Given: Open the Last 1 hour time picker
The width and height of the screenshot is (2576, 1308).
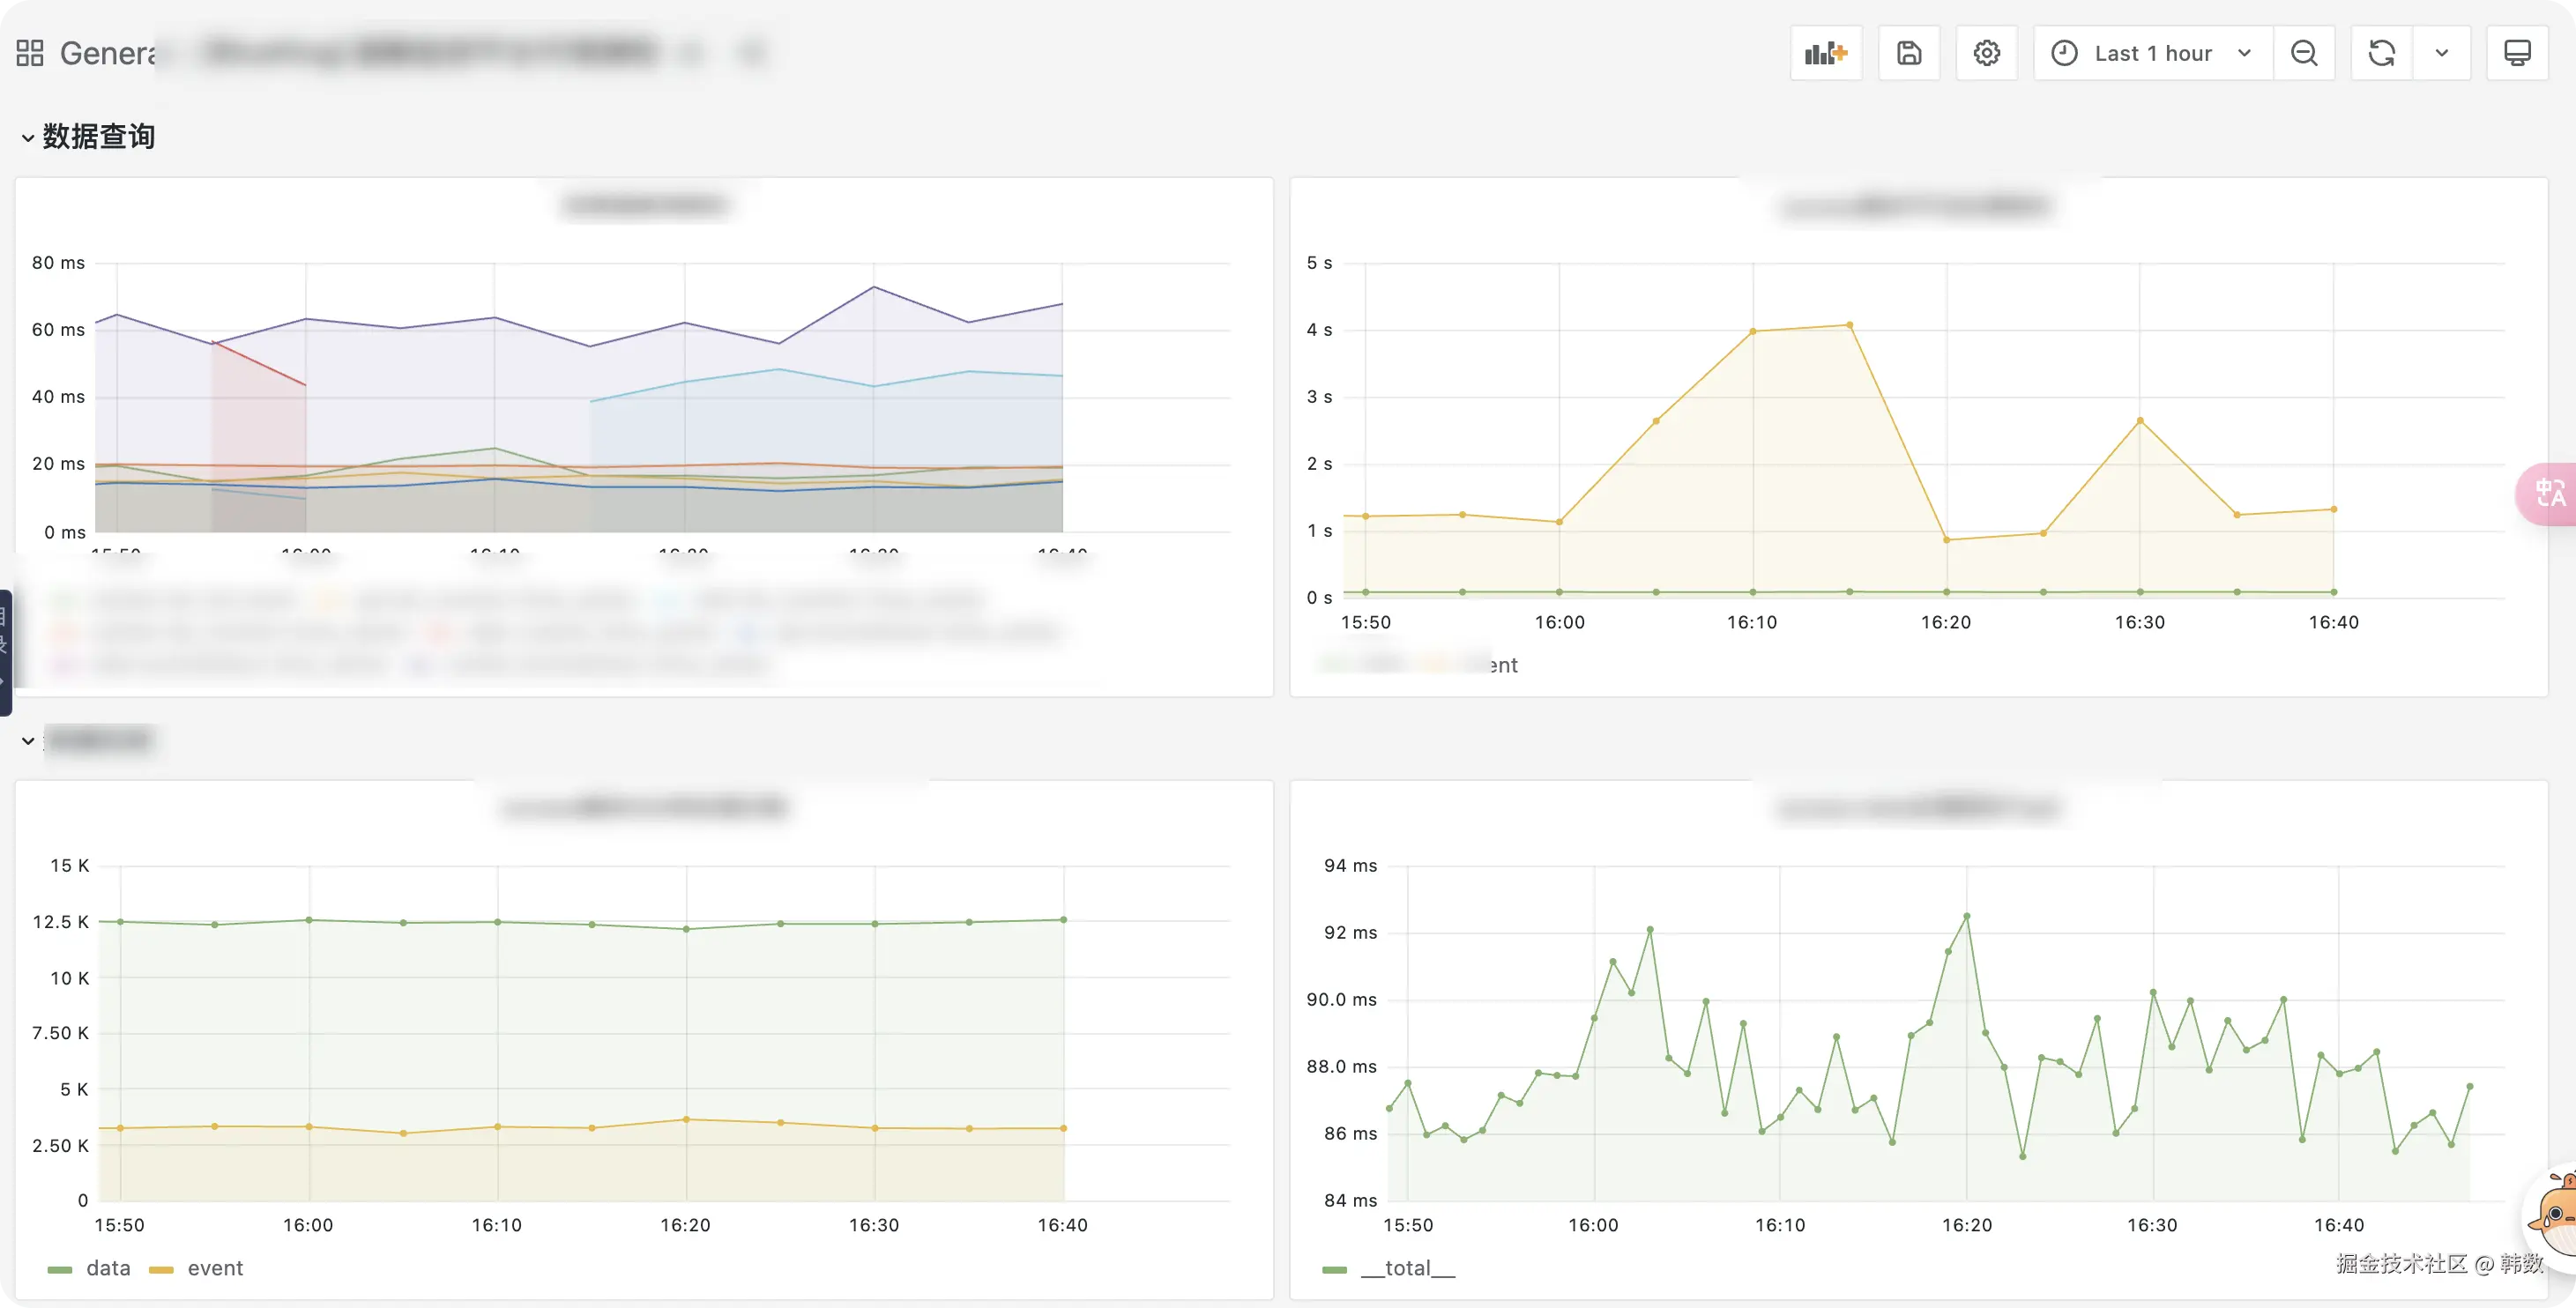Looking at the screenshot, I should point(2152,53).
